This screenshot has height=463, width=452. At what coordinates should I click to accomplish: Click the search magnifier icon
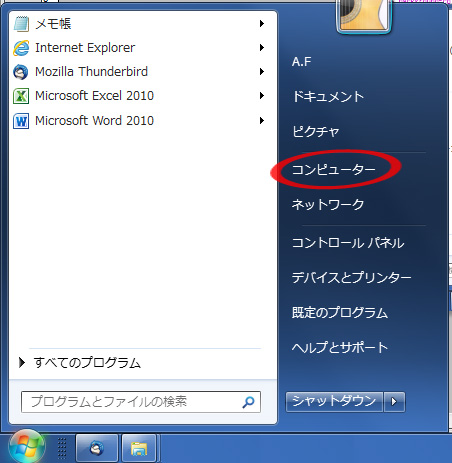pyautogui.click(x=248, y=402)
